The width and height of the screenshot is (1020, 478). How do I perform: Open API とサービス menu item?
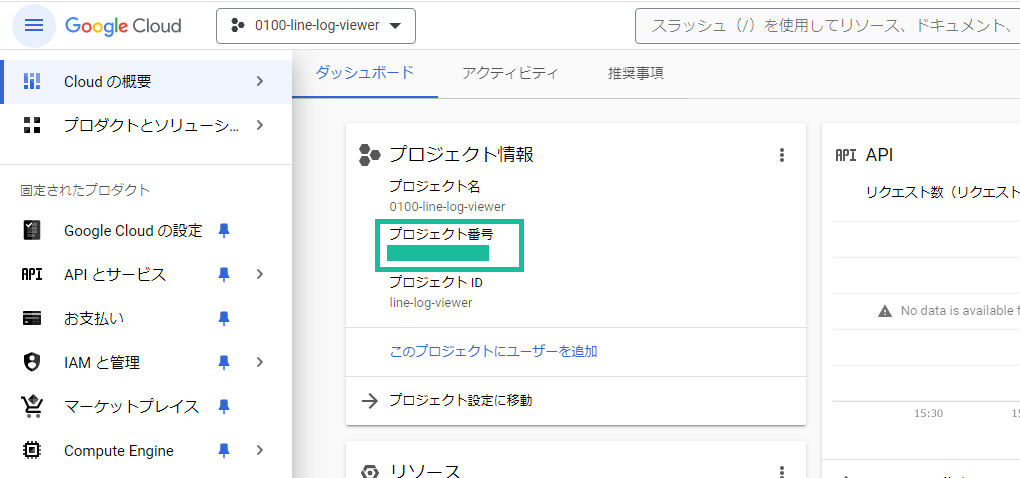pos(146,274)
